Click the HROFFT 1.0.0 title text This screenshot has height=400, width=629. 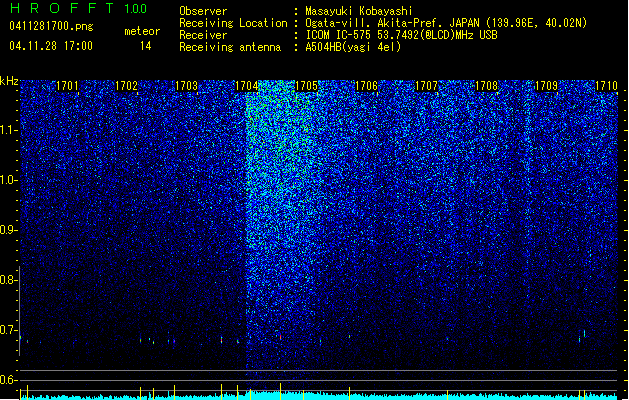78,8
